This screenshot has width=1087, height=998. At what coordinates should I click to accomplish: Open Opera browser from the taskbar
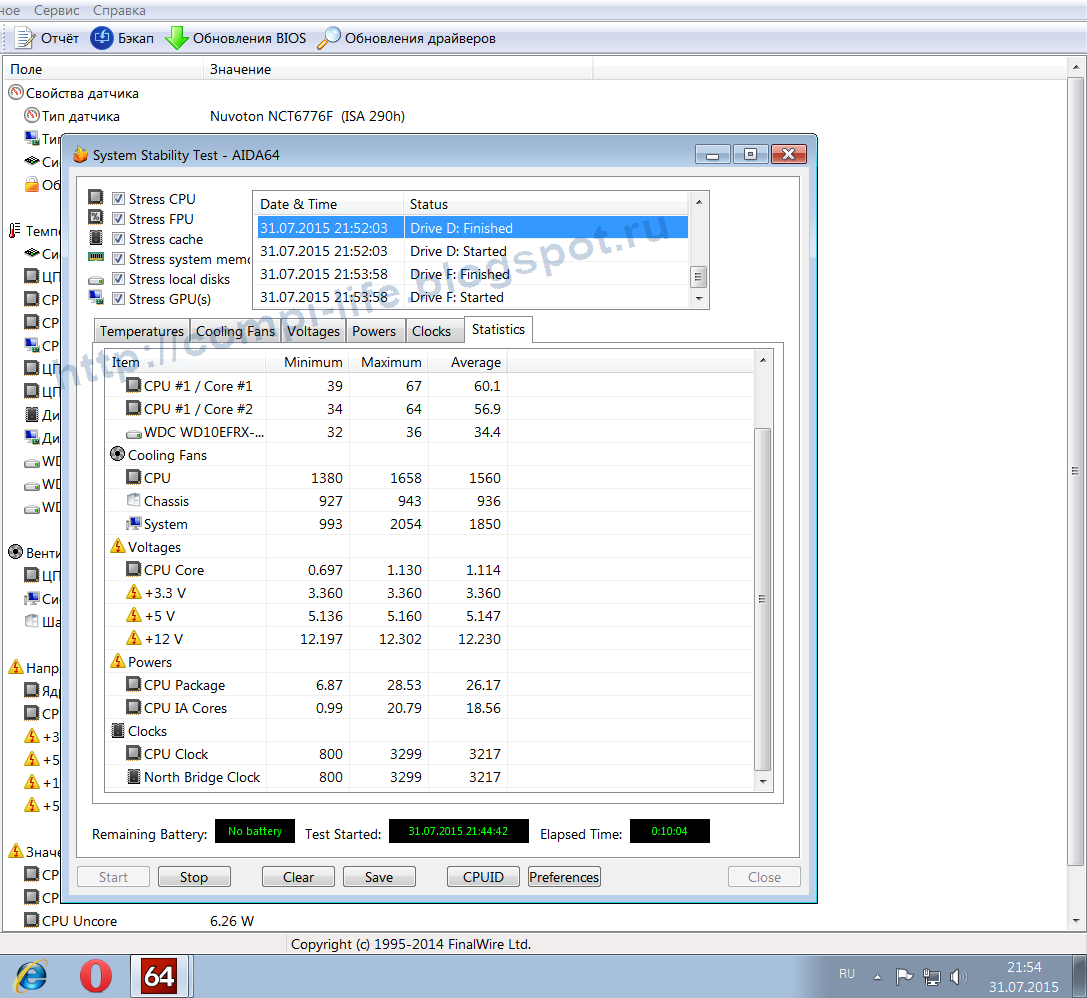pyautogui.click(x=96, y=977)
